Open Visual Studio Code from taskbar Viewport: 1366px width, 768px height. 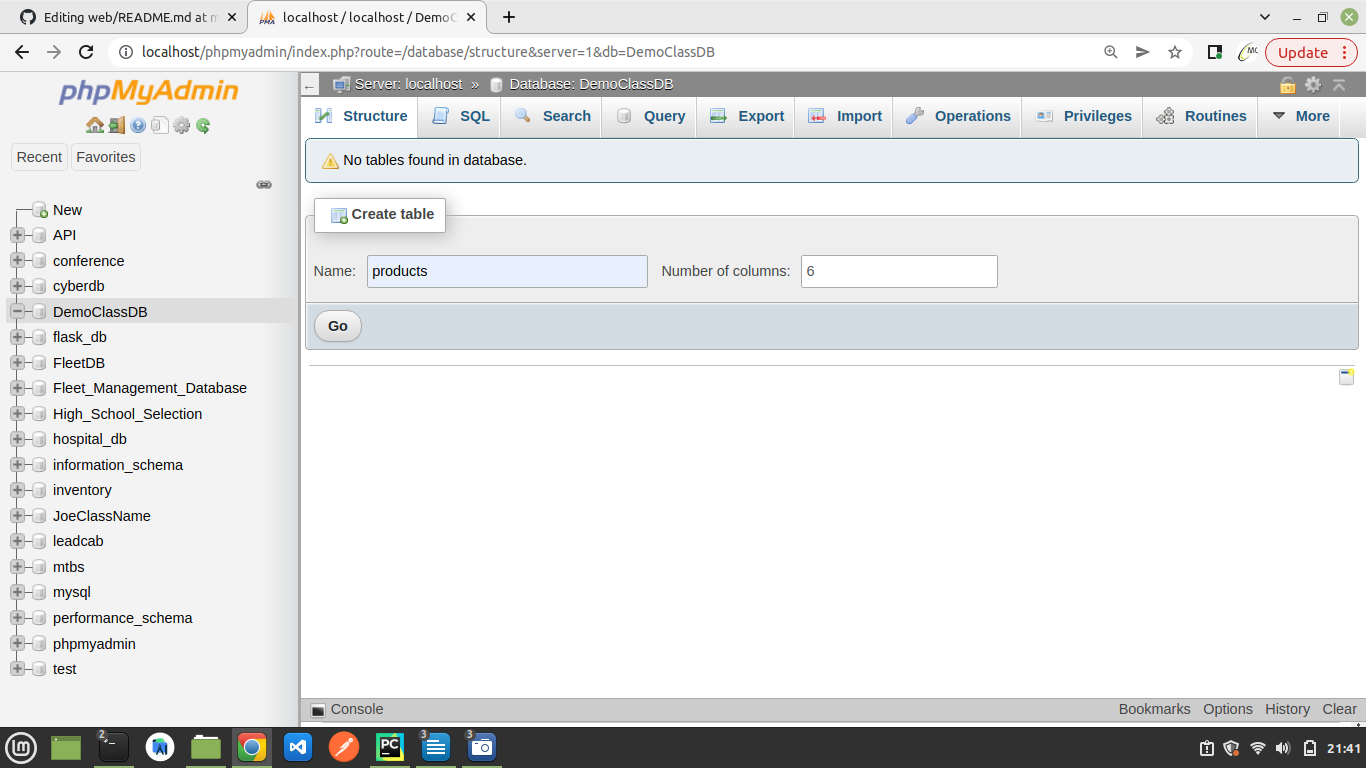pos(298,747)
